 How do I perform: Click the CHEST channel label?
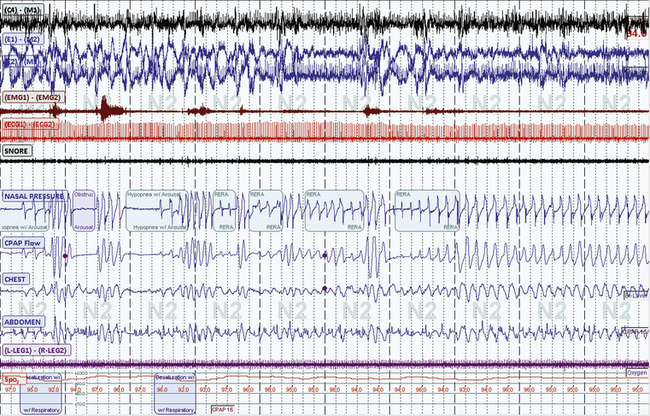[x=17, y=279]
